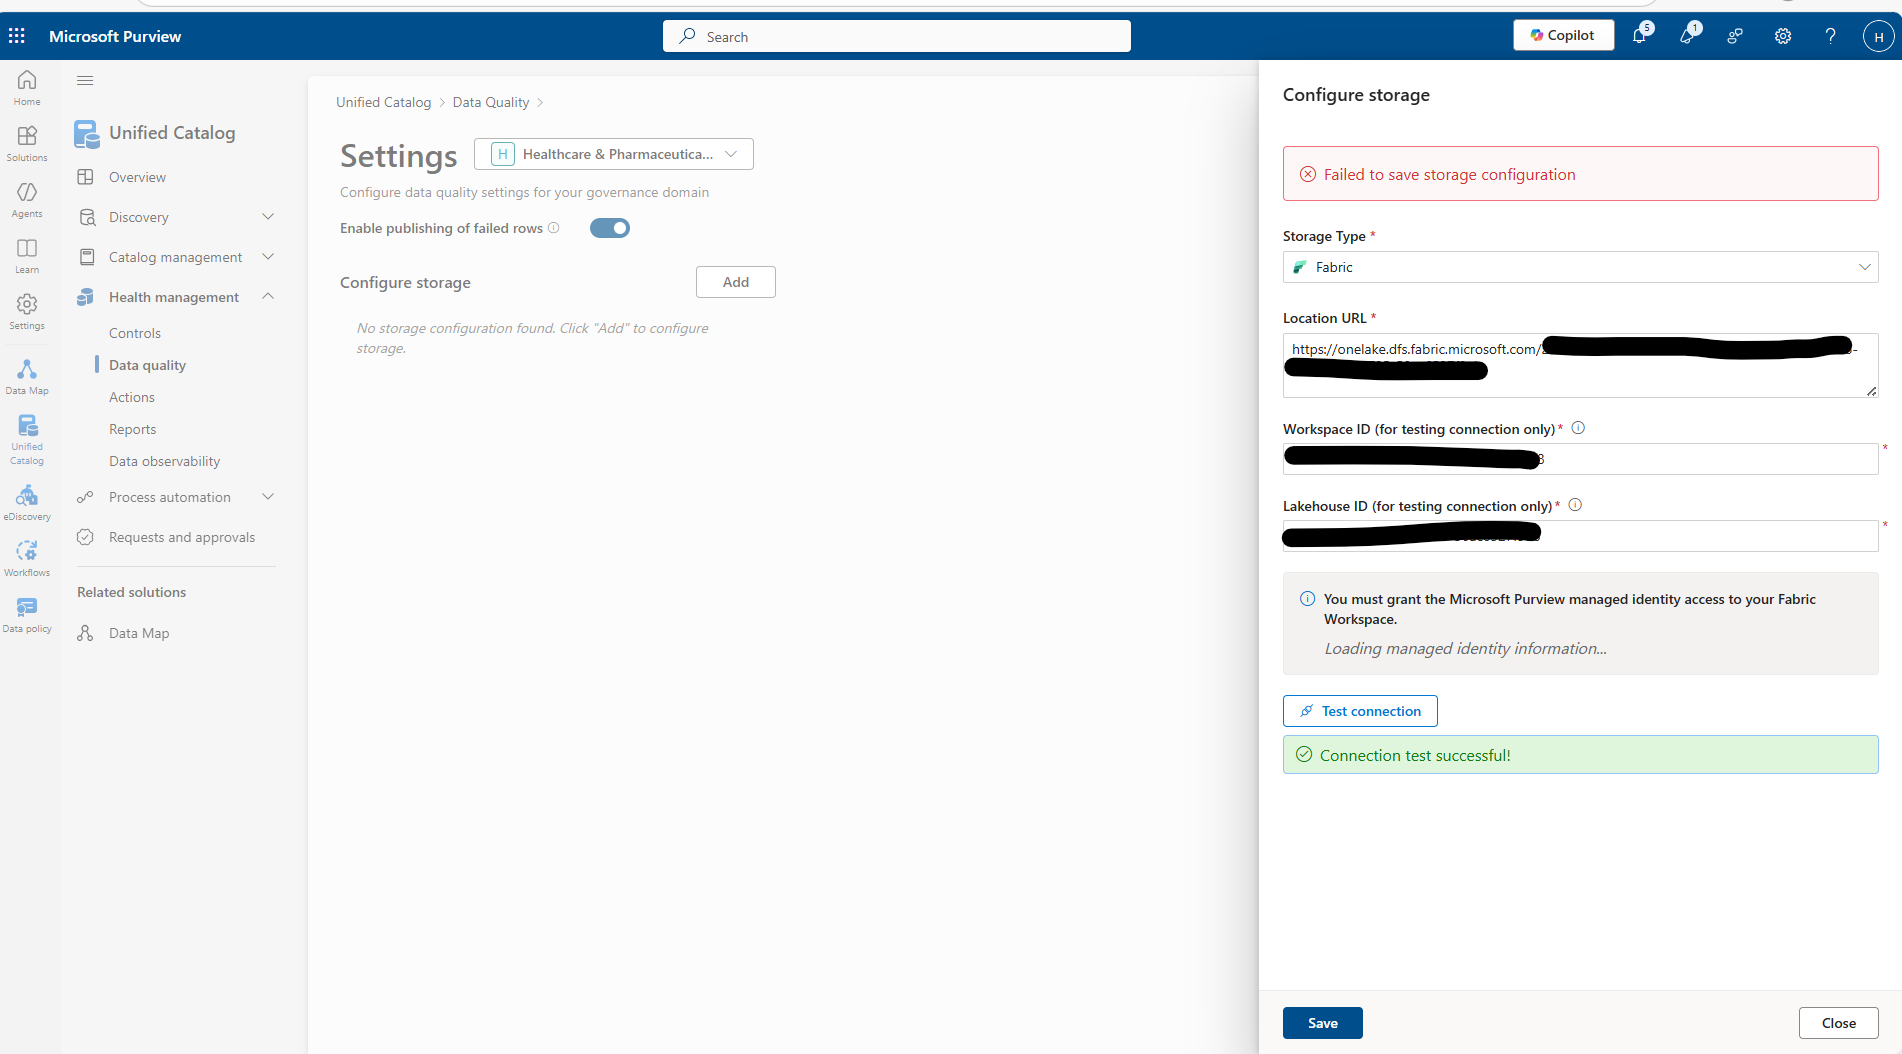Open governance domain dropdown Healthcare & Pharmaceutica
This screenshot has height=1054, width=1902.
coord(614,154)
